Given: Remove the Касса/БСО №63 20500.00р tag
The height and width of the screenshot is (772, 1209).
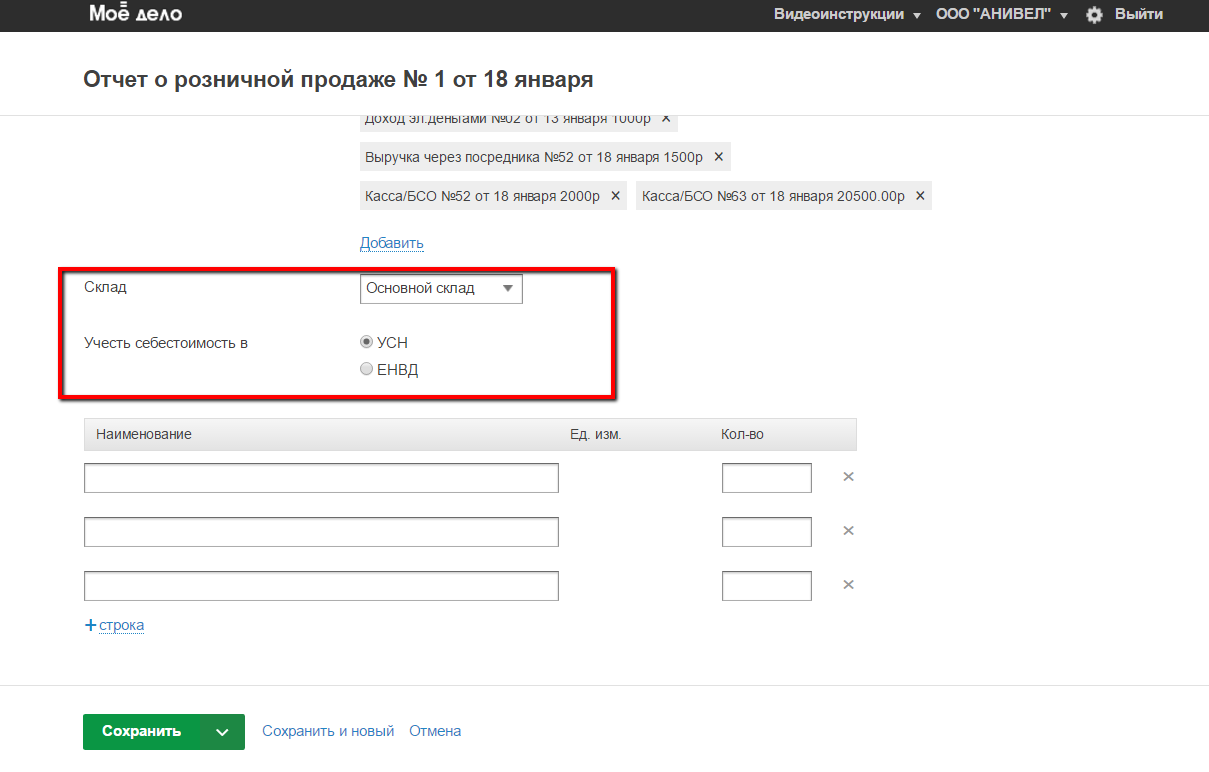Looking at the screenshot, I should pos(920,197).
